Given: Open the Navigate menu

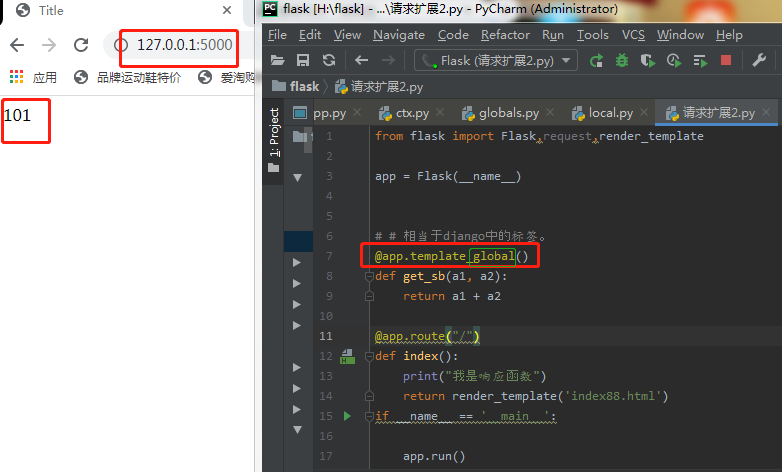Looking at the screenshot, I should 398,35.
